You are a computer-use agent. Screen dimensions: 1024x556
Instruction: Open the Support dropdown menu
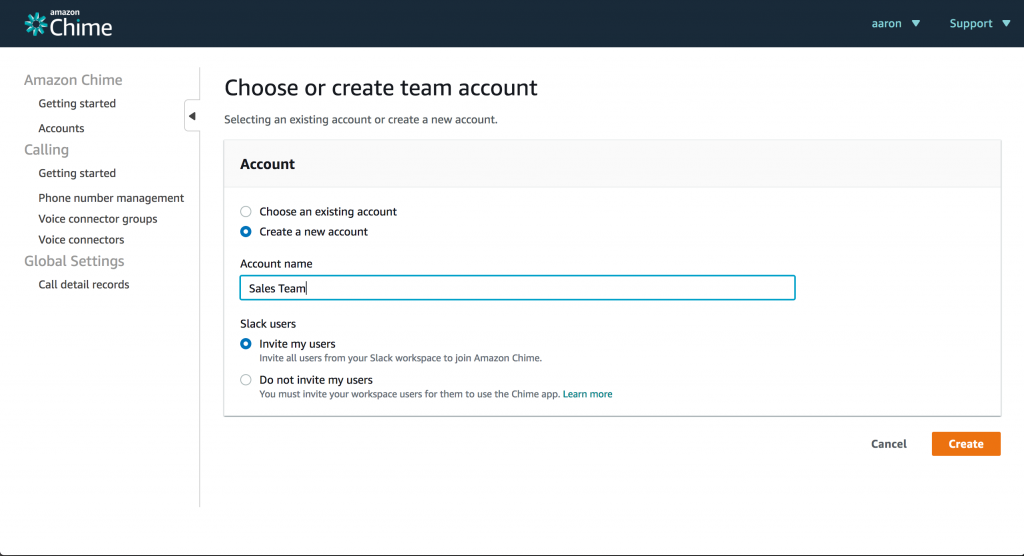[980, 24]
